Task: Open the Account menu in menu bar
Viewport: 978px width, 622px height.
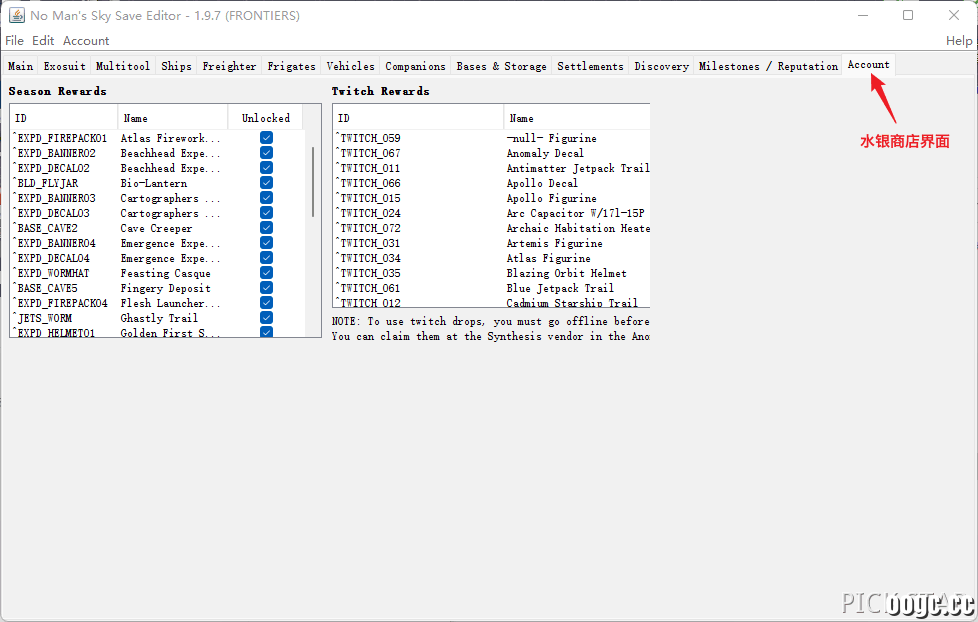Action: [x=86, y=41]
